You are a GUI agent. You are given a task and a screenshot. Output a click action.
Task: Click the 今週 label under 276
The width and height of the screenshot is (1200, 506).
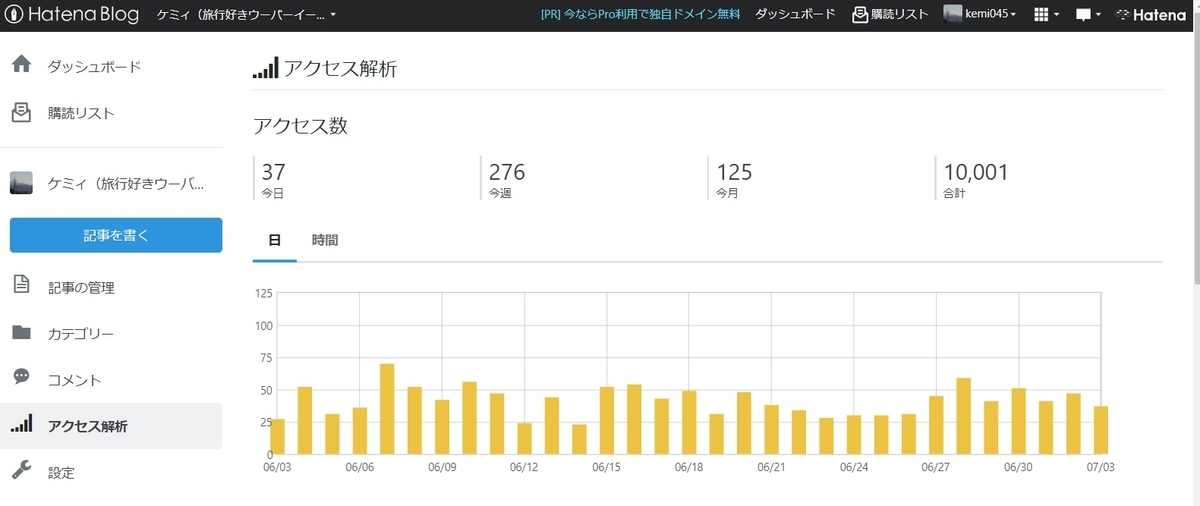point(500,193)
